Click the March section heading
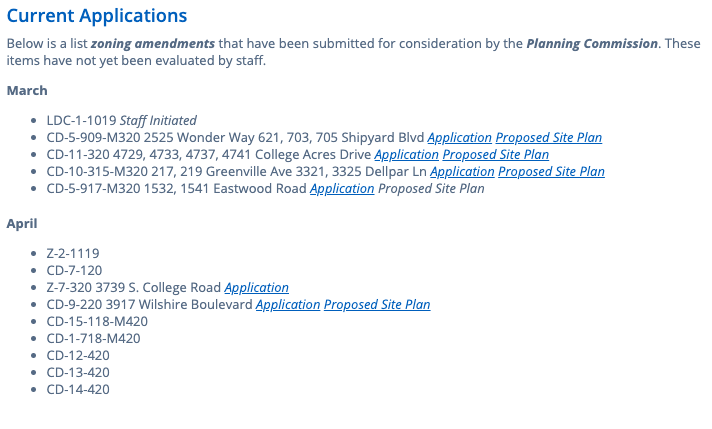The width and height of the screenshot is (712, 429). click(x=27, y=91)
